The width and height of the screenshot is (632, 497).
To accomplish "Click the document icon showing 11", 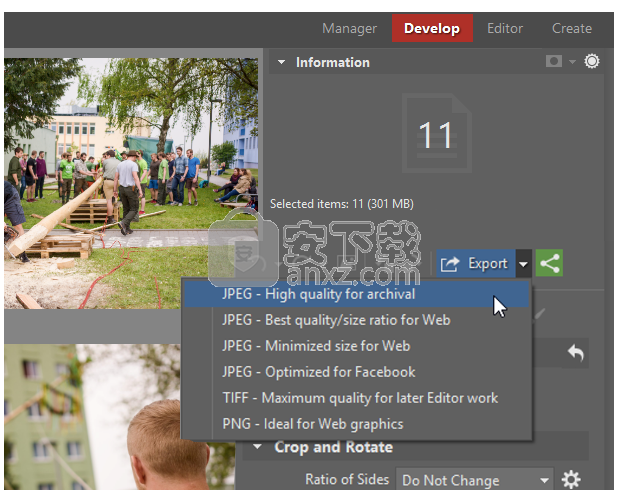I will click(x=437, y=134).
